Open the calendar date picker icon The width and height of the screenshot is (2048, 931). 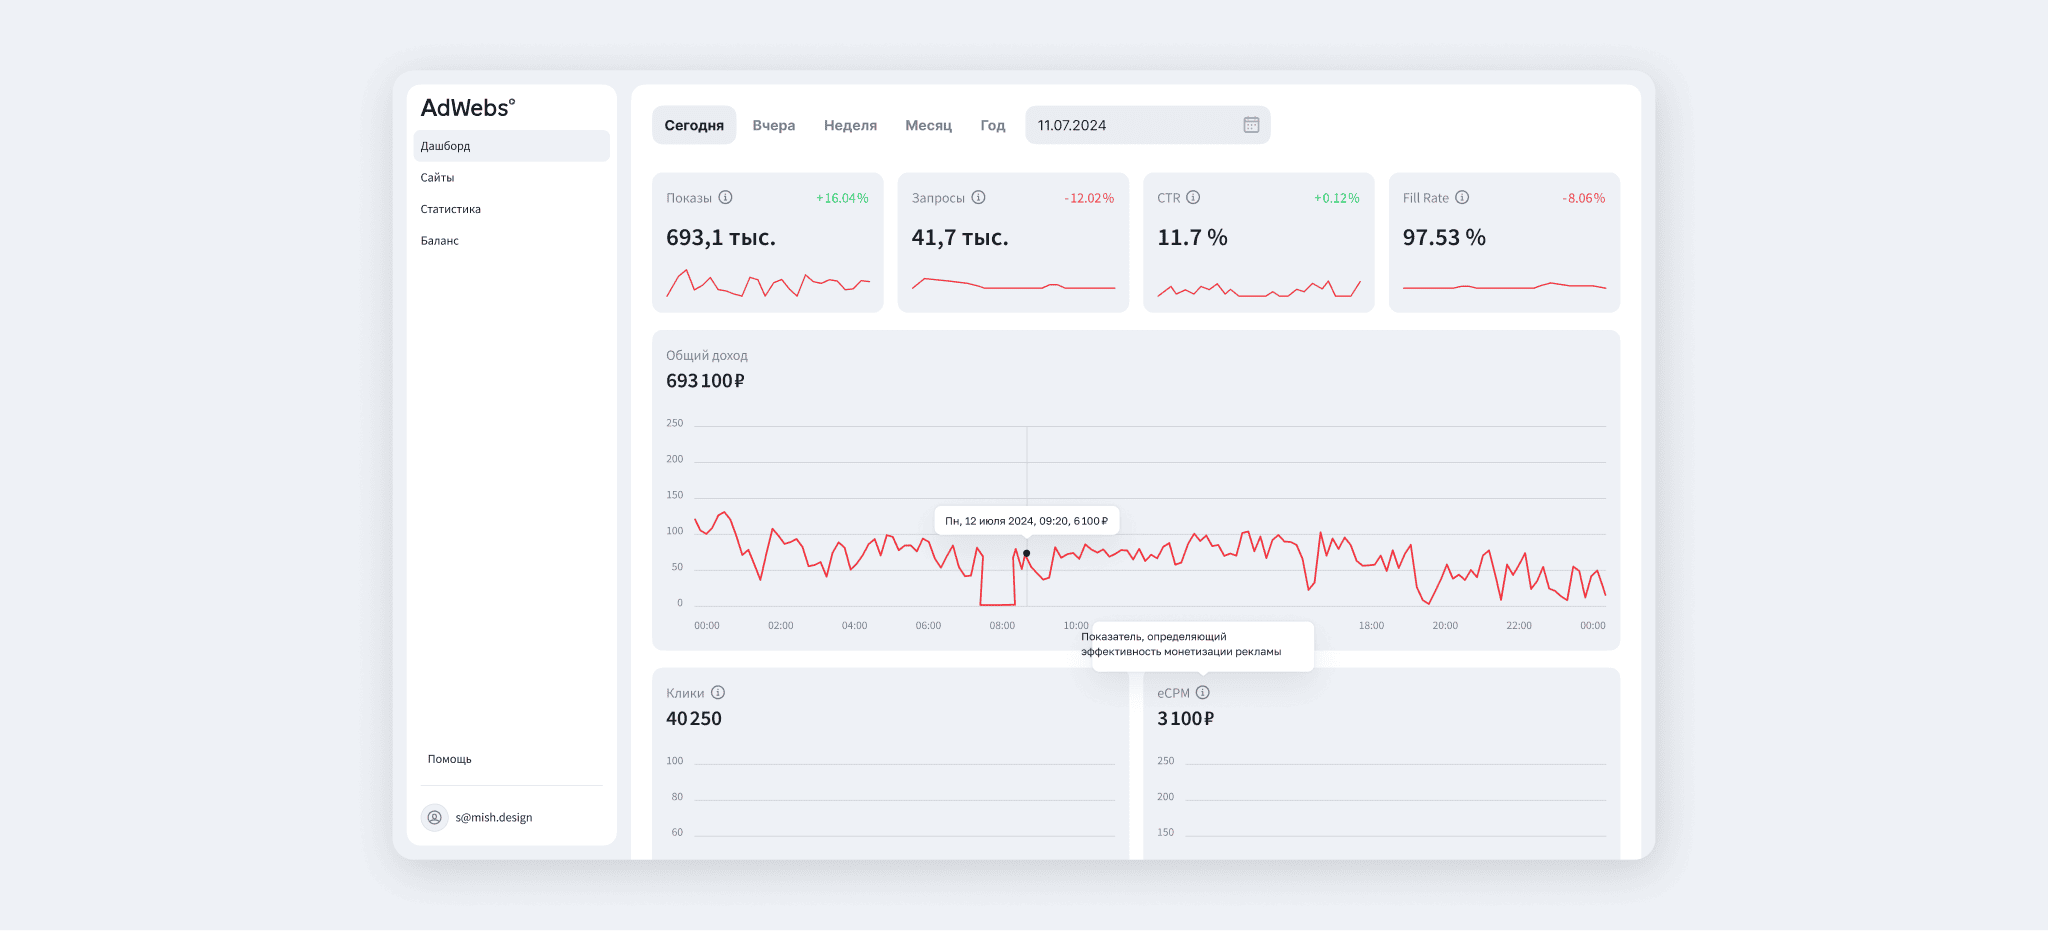[1251, 125]
